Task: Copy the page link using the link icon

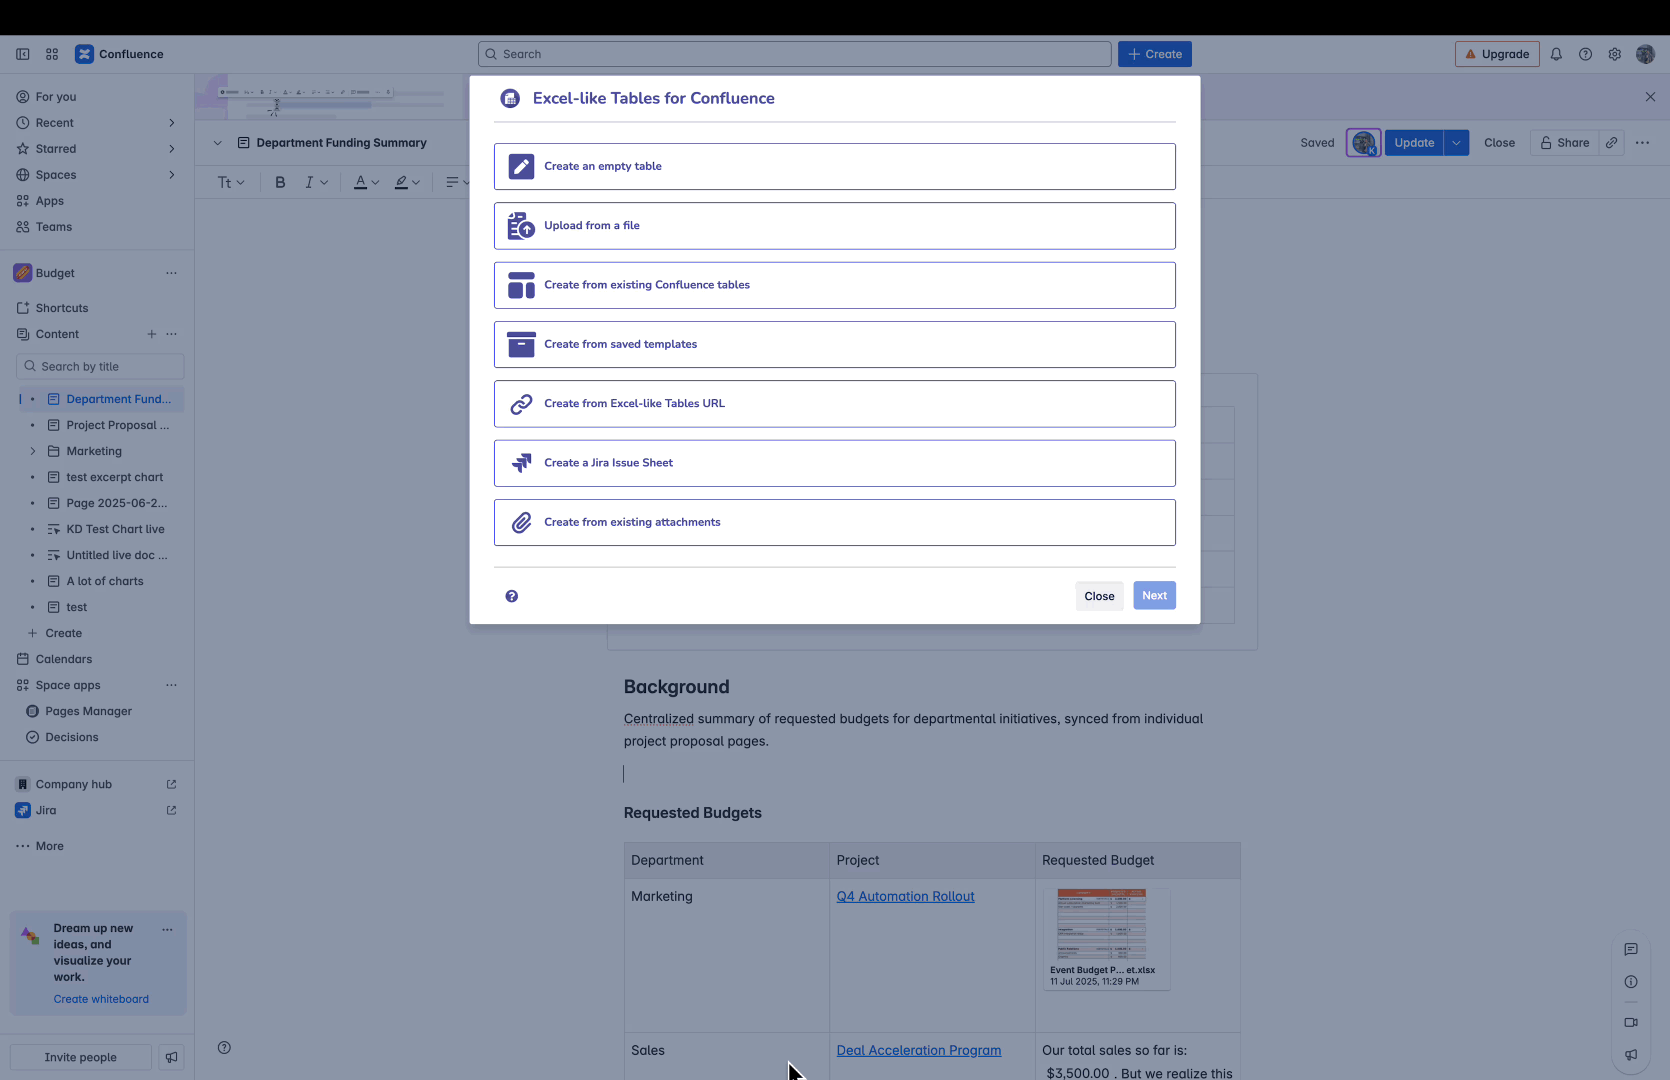Action: point(1611,142)
